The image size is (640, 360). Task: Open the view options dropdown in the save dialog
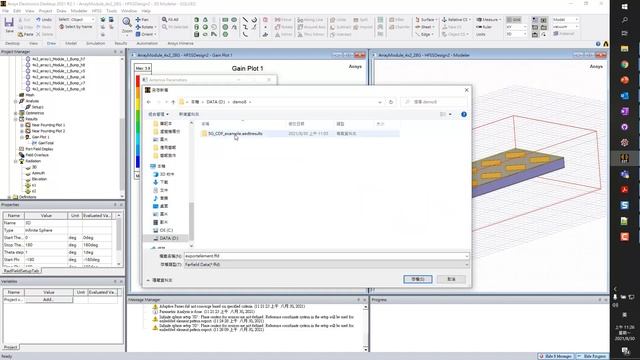coord(450,114)
